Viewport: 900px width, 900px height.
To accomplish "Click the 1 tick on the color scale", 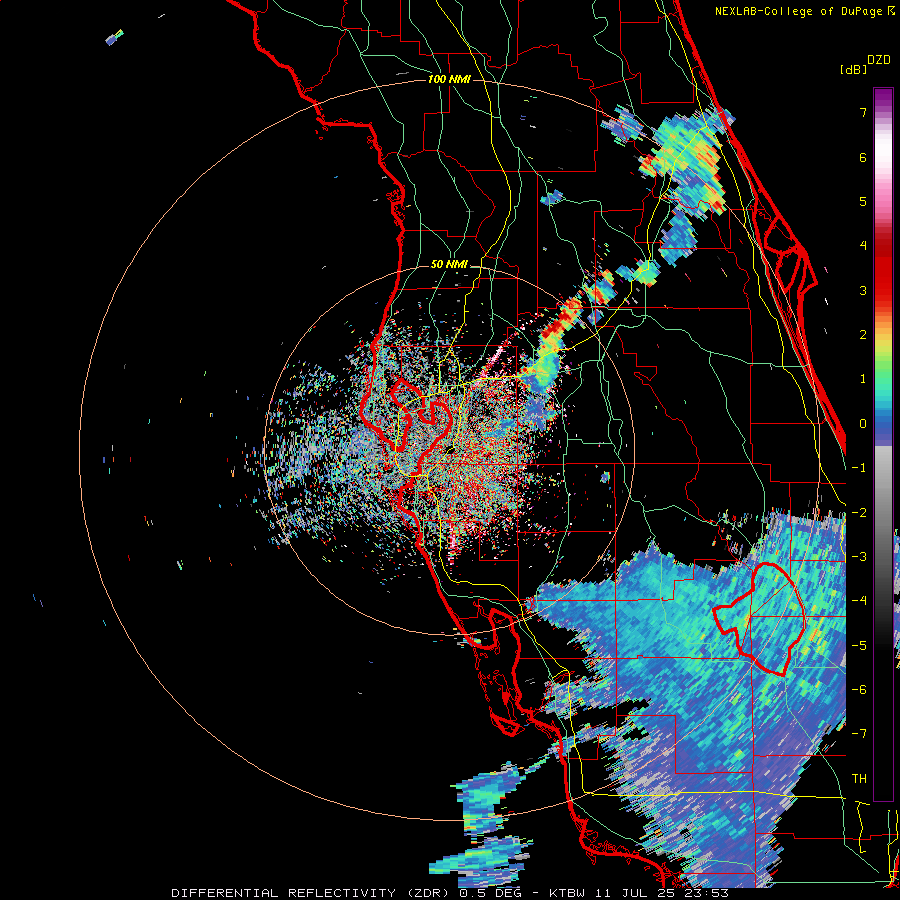I will click(x=863, y=379).
